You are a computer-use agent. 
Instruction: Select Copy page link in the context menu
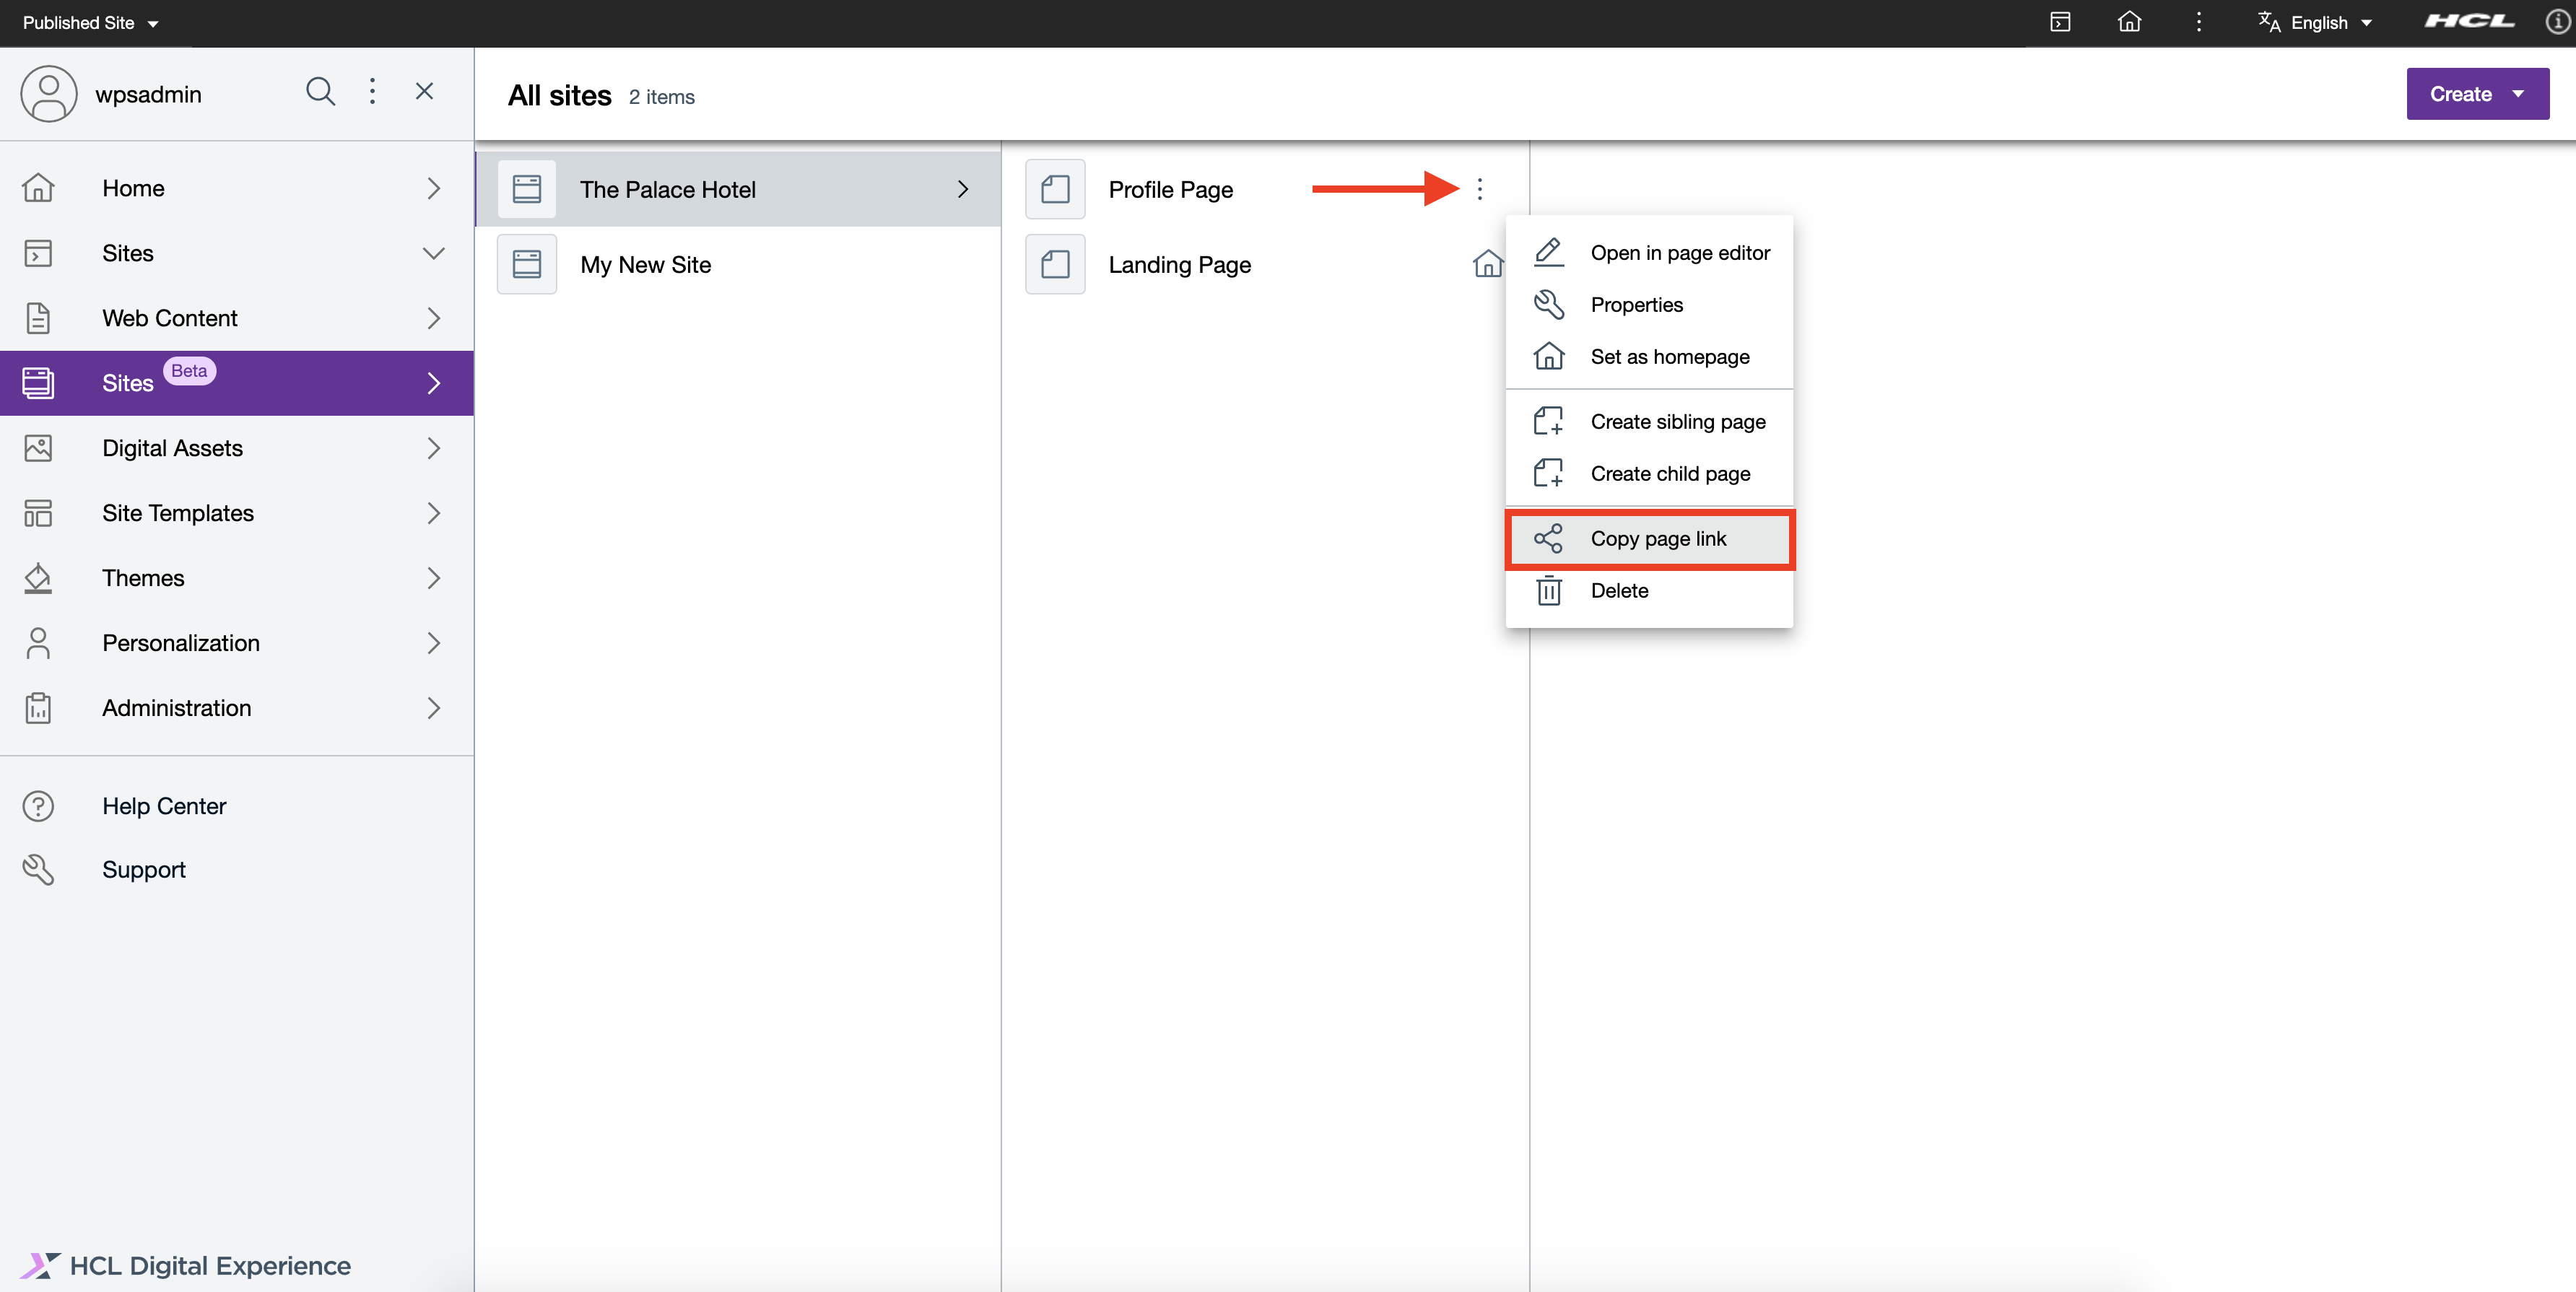coord(1659,538)
